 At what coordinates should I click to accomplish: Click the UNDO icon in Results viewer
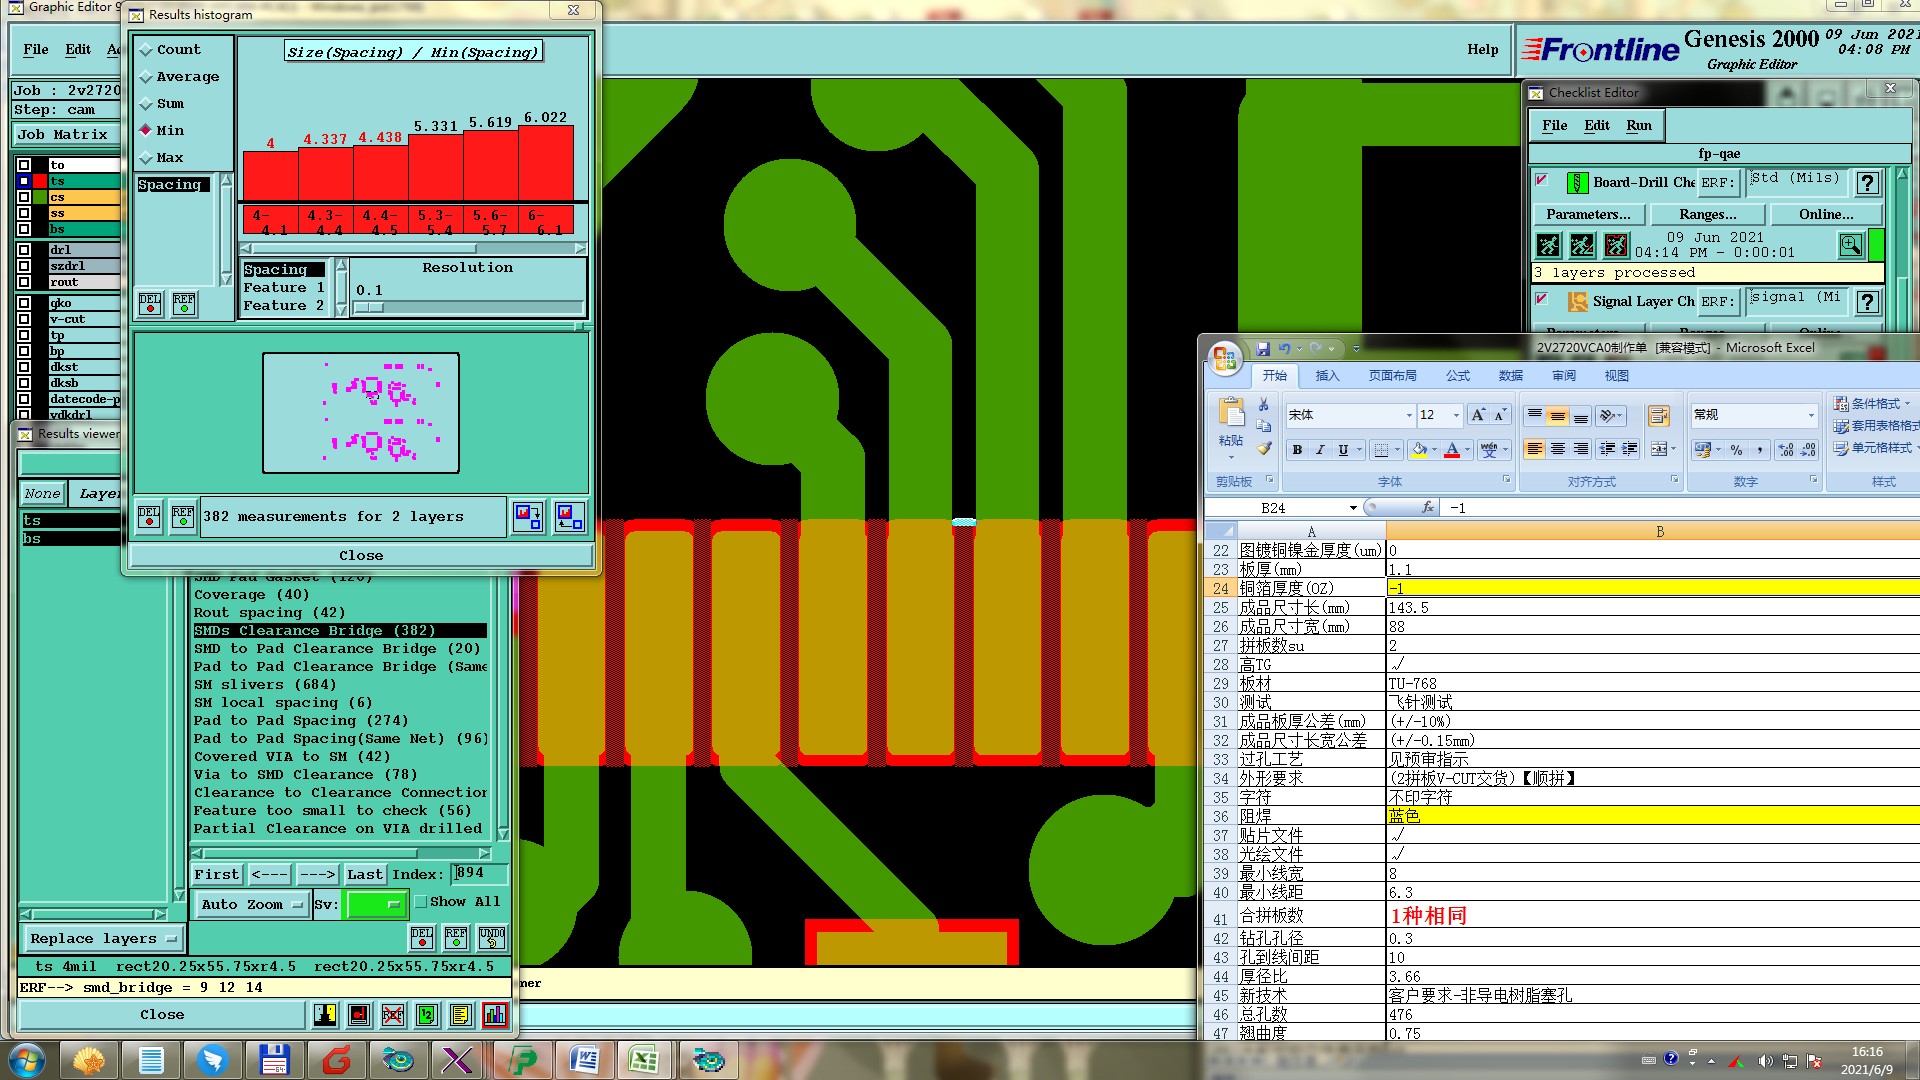492,937
